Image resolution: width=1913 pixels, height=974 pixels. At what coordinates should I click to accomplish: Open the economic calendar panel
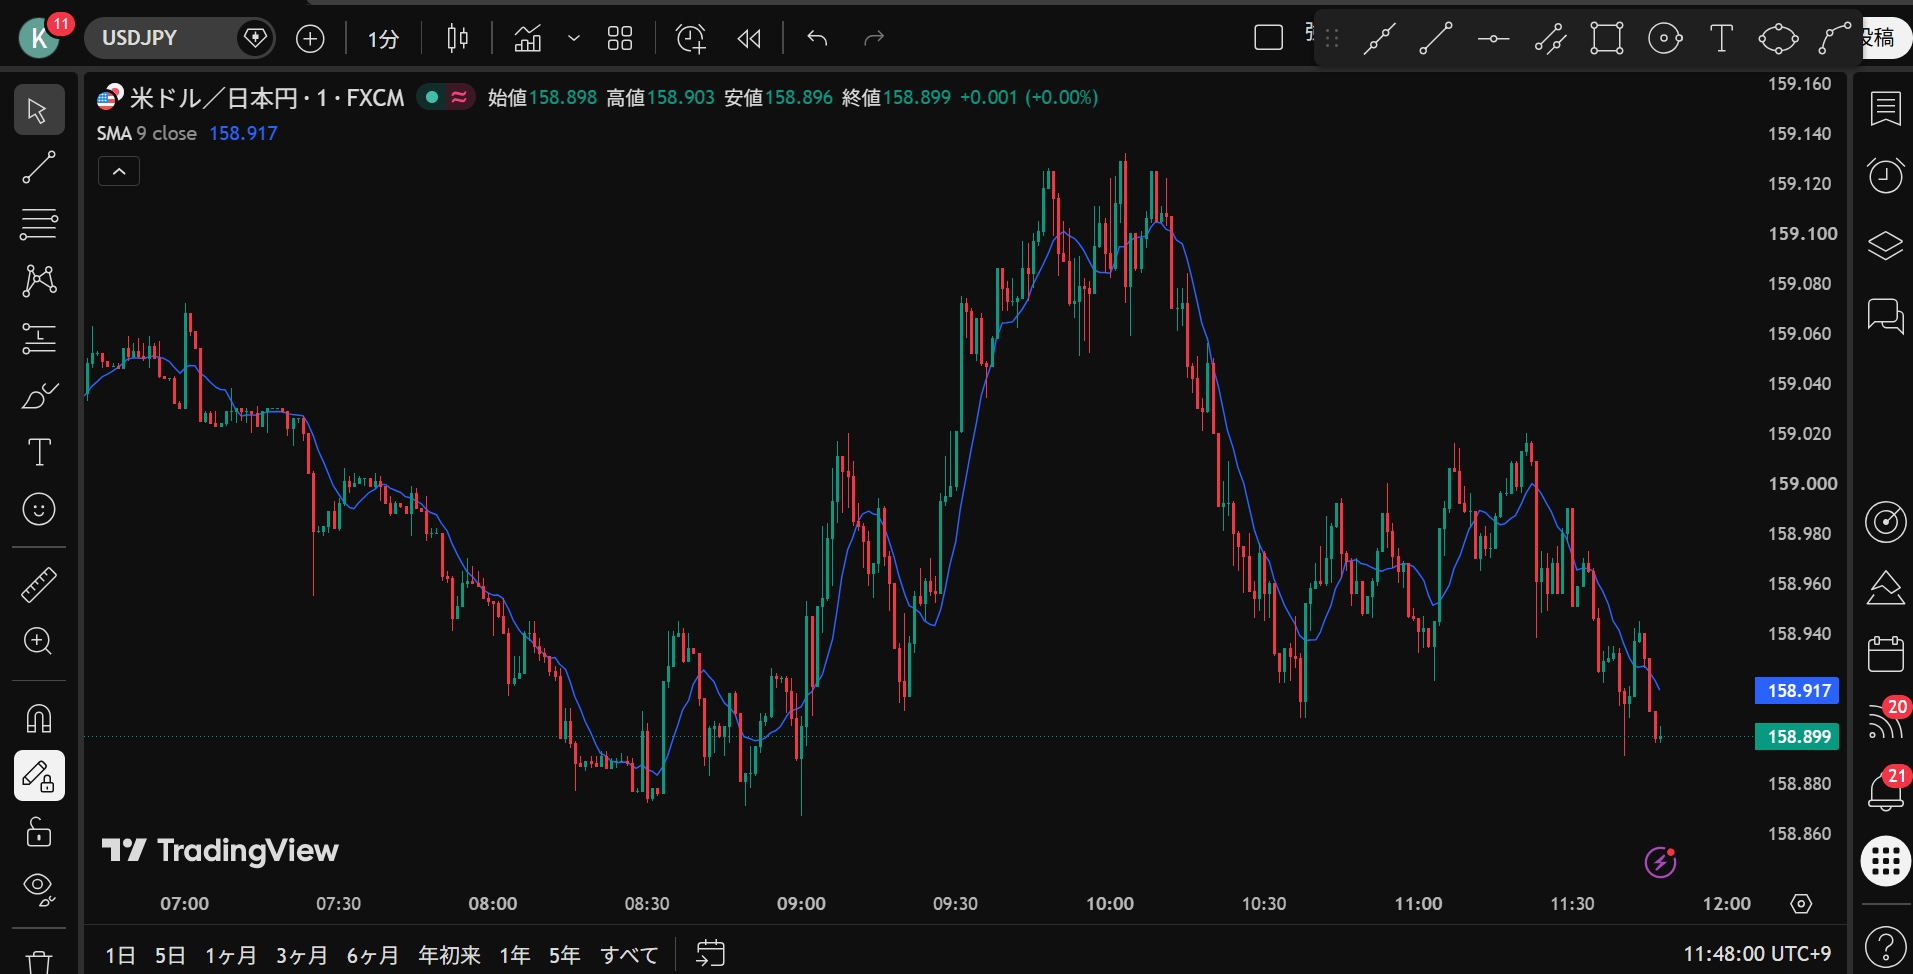[1886, 654]
